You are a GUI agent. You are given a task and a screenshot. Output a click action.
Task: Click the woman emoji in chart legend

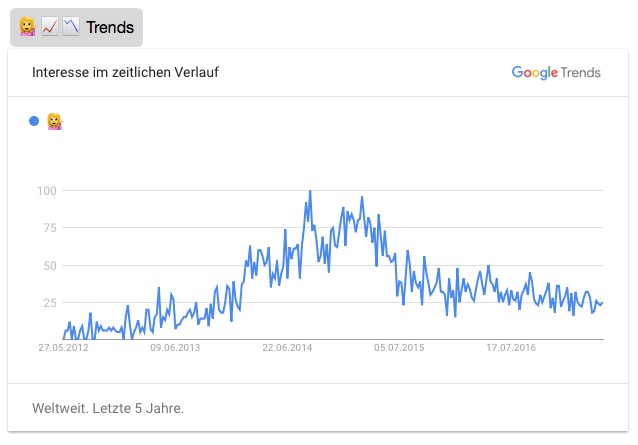coord(55,121)
